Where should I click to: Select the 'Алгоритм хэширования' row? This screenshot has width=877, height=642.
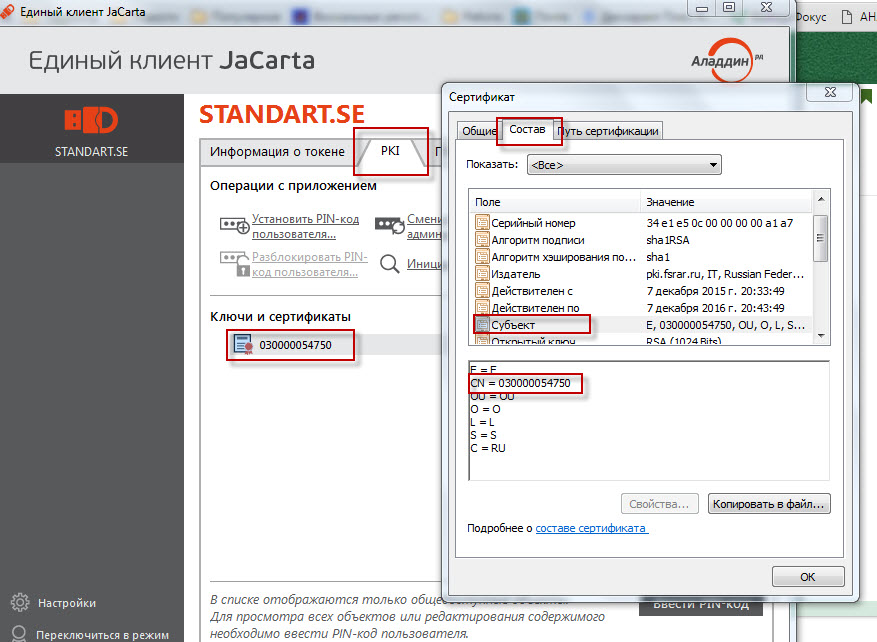pos(642,257)
